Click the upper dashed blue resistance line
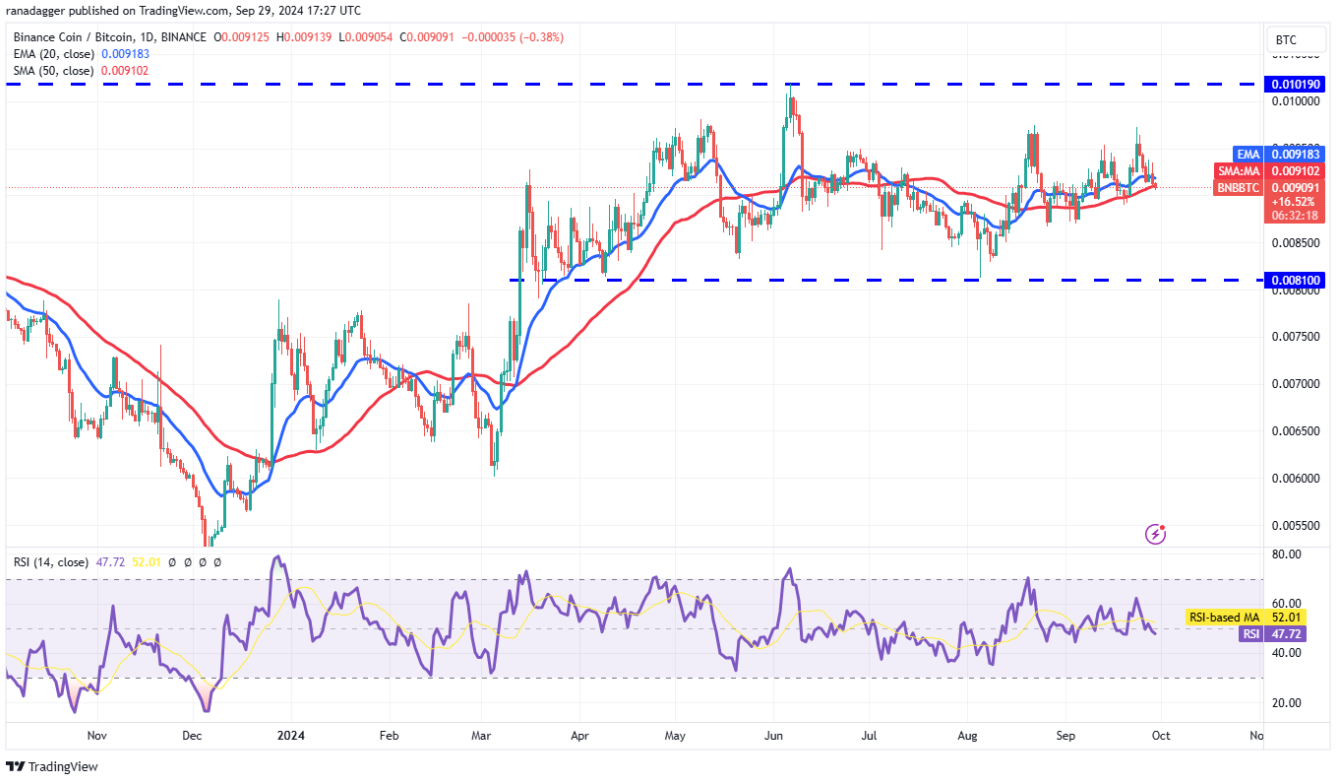Screen dimensions: 1339x780 pyautogui.click(x=400, y=85)
